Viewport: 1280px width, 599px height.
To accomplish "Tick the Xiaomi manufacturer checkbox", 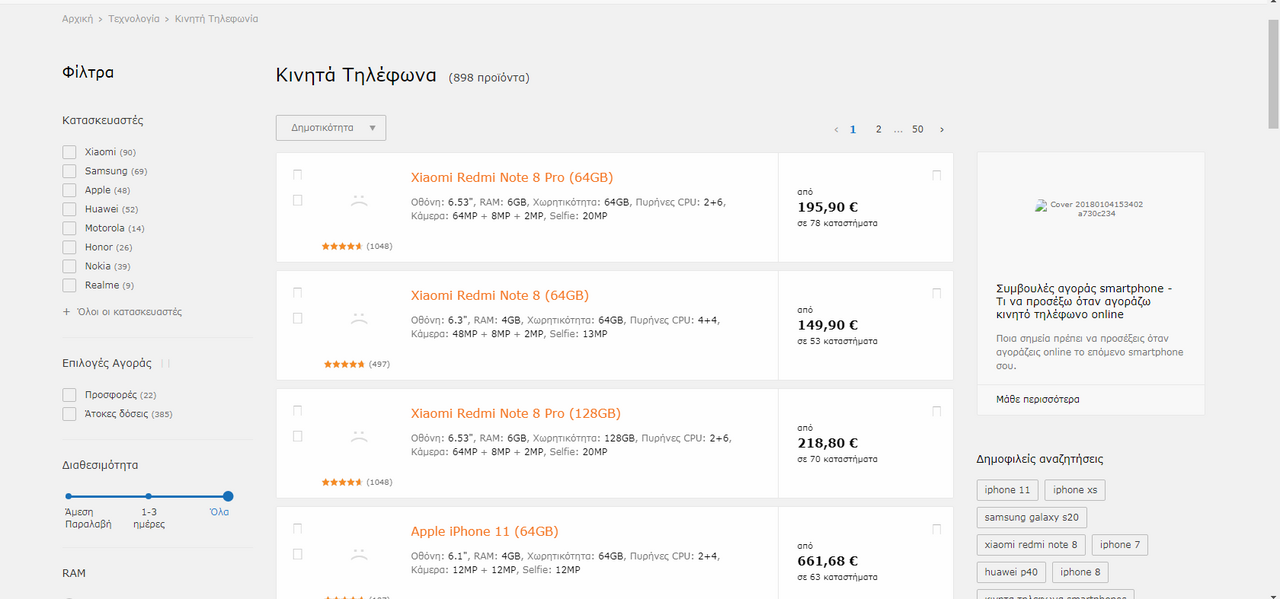I will coord(69,152).
